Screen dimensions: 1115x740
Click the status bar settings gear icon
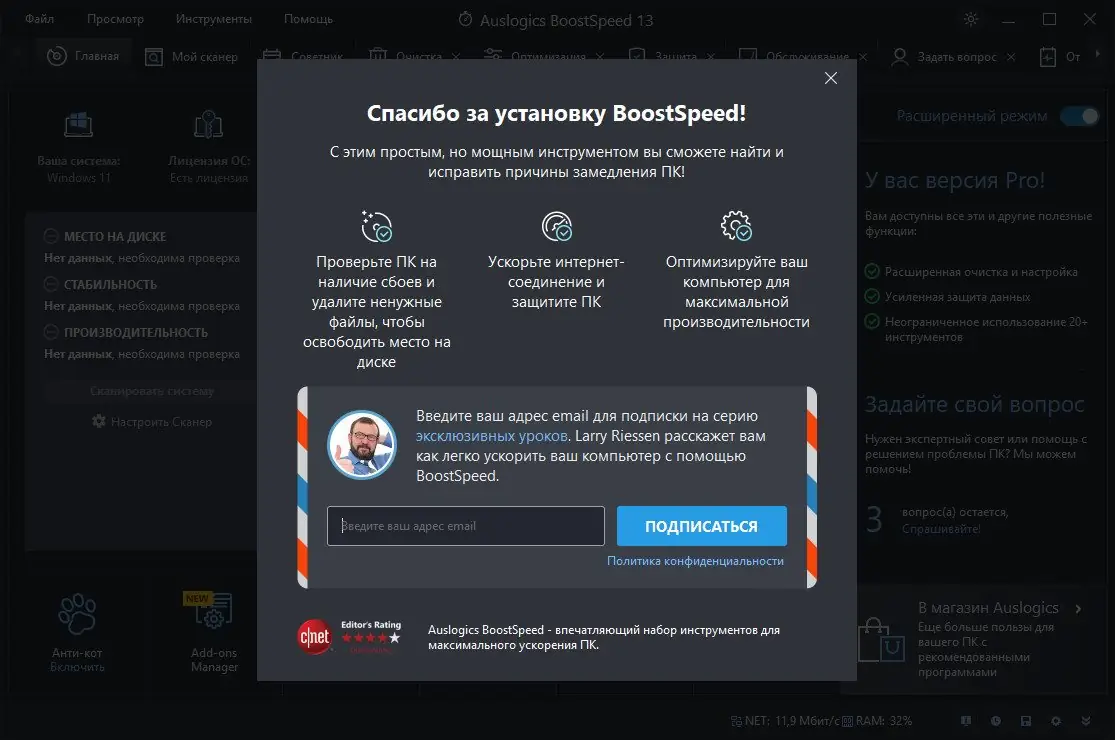[1056, 721]
